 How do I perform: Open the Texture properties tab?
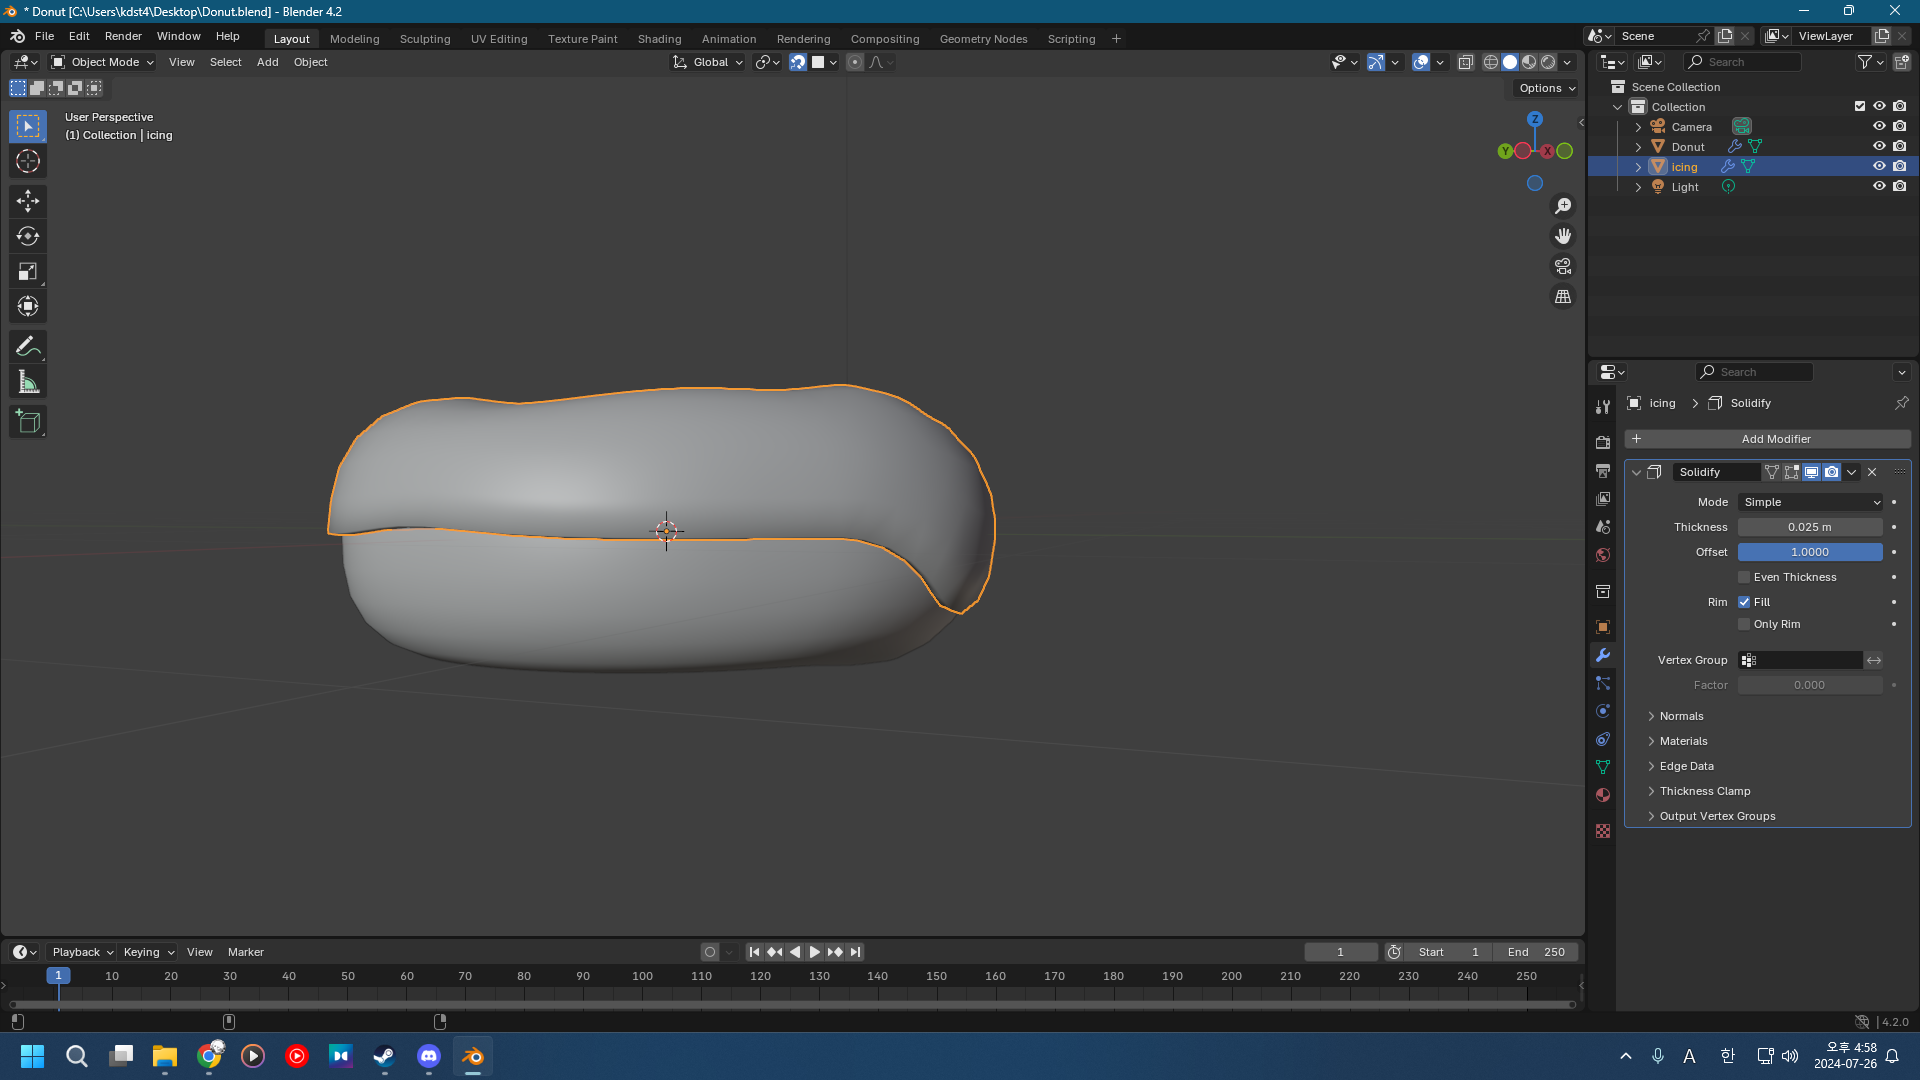pyautogui.click(x=1603, y=831)
